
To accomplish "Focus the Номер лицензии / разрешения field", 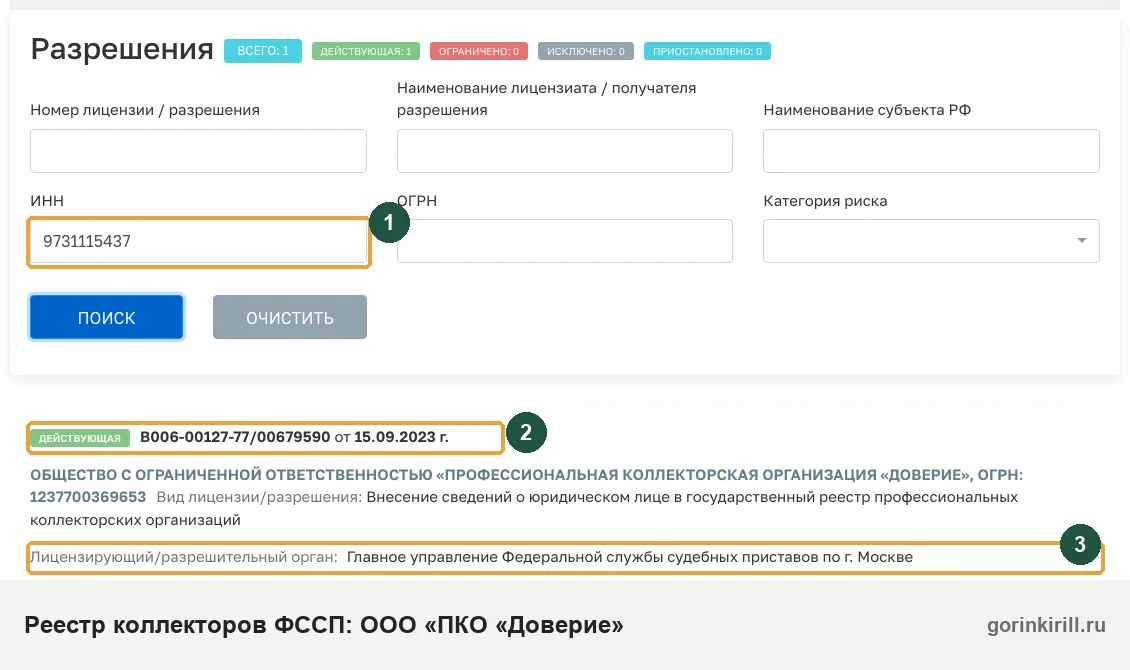I will click(x=198, y=151).
